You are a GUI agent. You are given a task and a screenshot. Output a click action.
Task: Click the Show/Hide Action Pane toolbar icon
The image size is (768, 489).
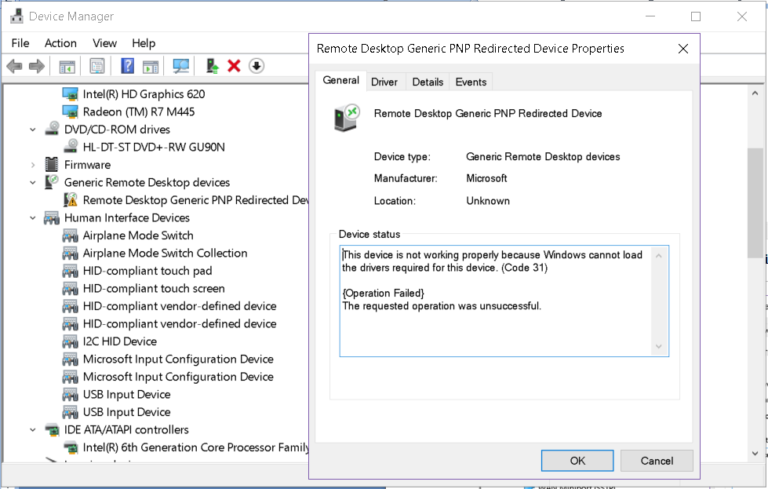150,66
